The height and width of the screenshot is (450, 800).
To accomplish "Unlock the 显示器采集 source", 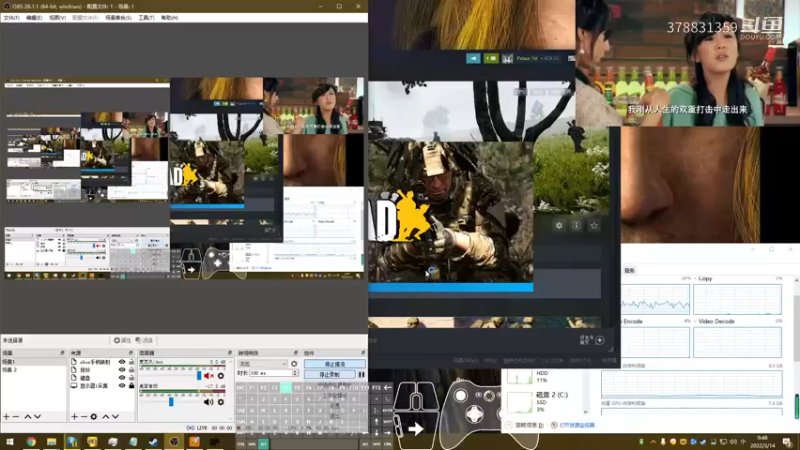I will [131, 386].
